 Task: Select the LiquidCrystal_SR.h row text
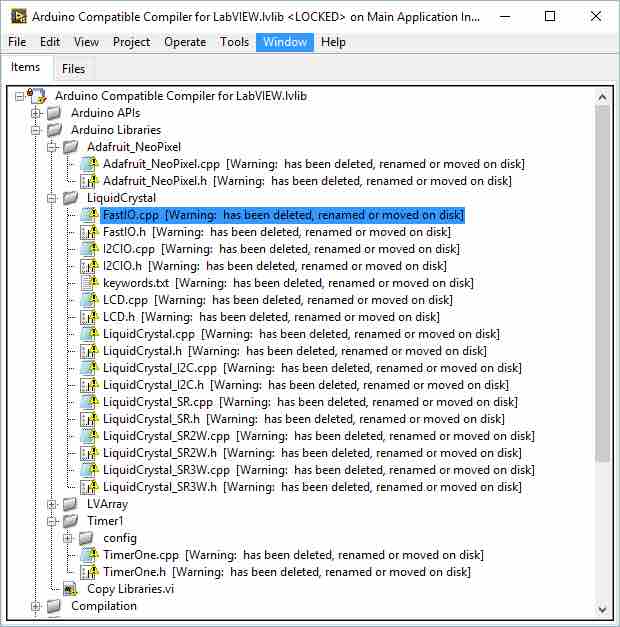pos(304,419)
